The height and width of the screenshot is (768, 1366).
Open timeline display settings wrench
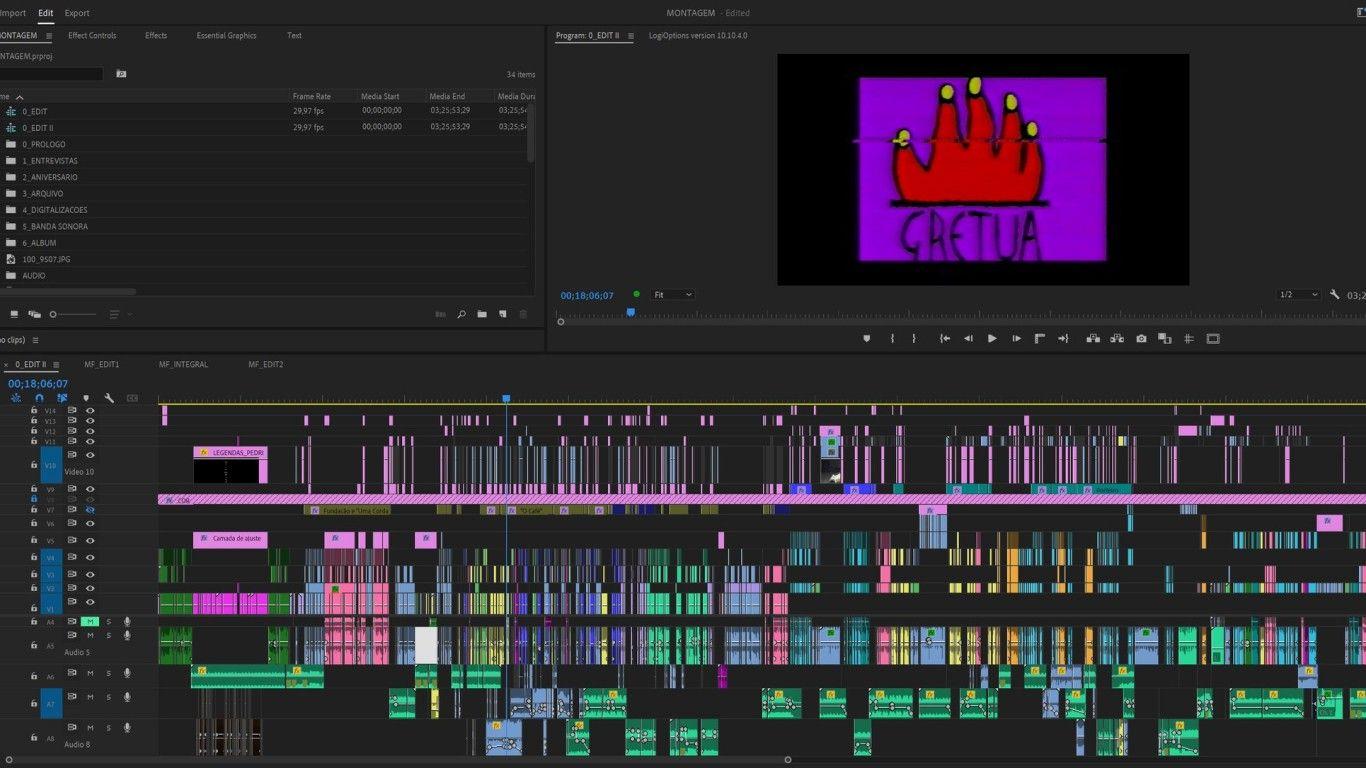point(109,398)
